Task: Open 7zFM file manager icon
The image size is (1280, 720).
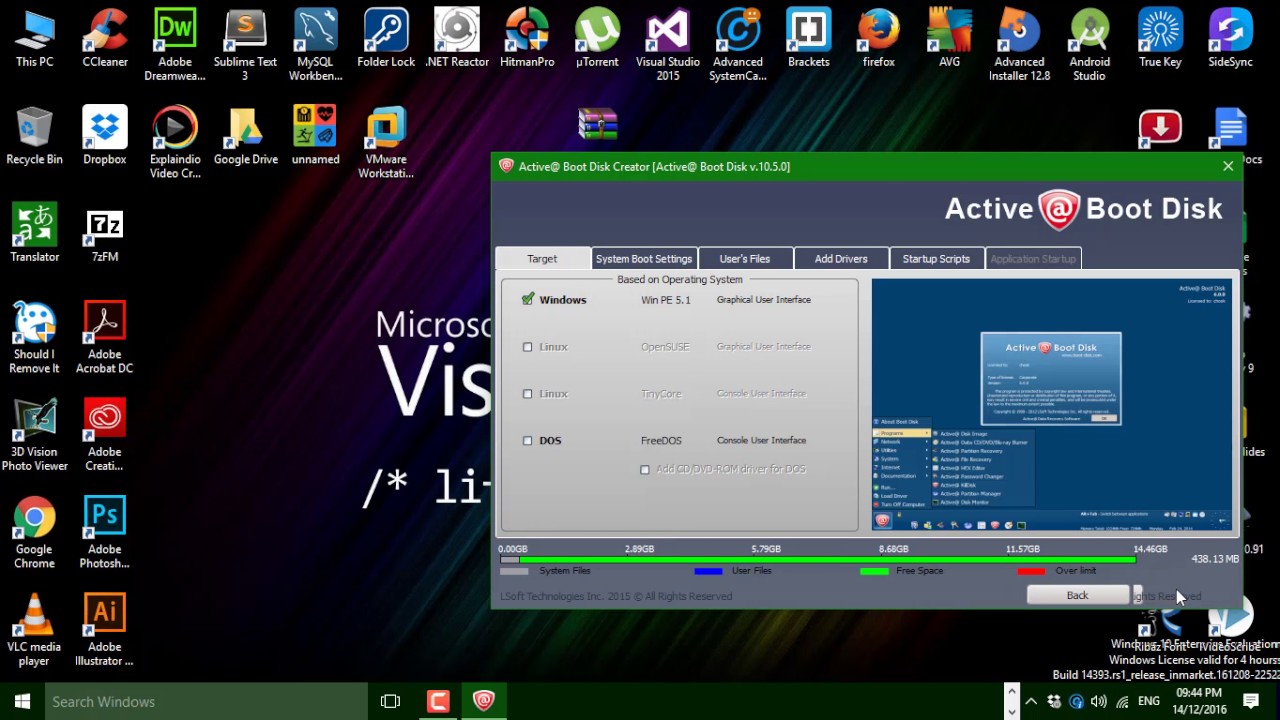Action: pos(105,234)
